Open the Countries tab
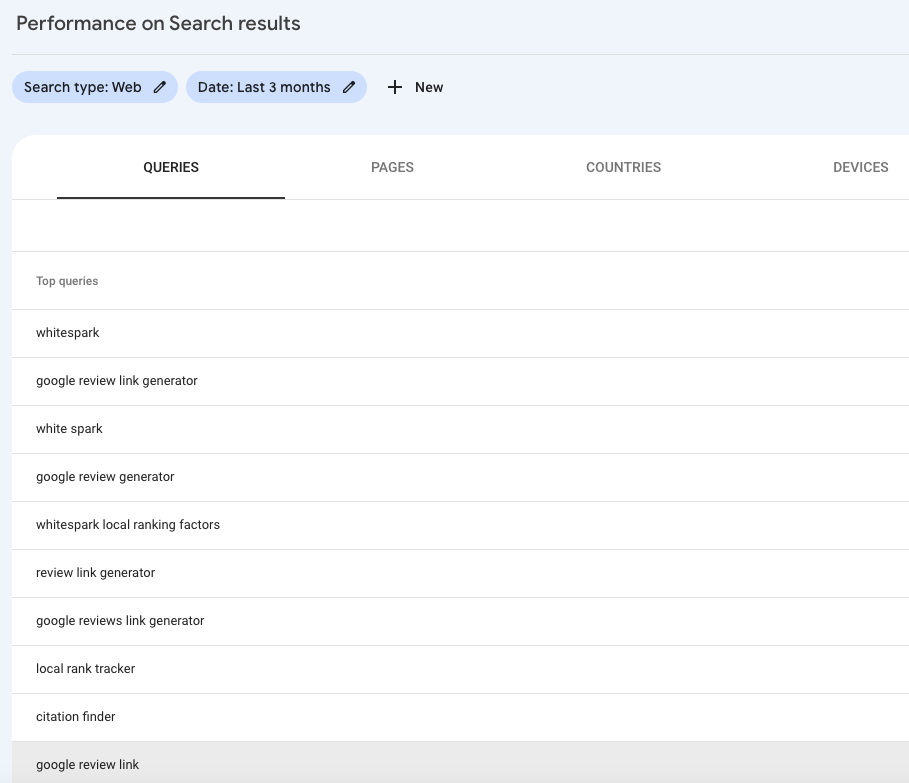The image size is (909, 783). 623,167
